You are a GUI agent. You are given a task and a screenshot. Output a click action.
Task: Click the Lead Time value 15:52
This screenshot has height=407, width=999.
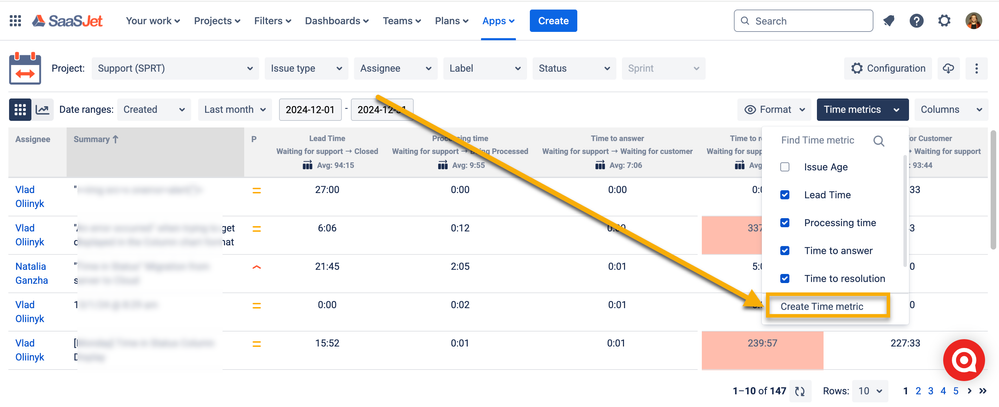[327, 343]
